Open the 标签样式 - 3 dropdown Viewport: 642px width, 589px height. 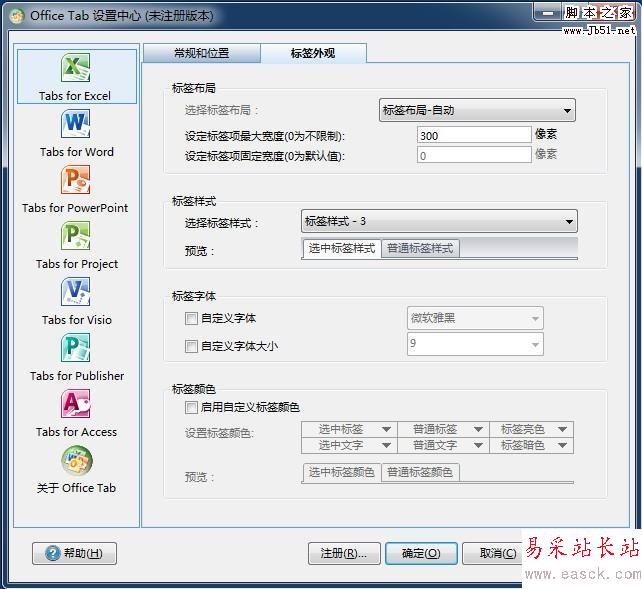(439, 221)
